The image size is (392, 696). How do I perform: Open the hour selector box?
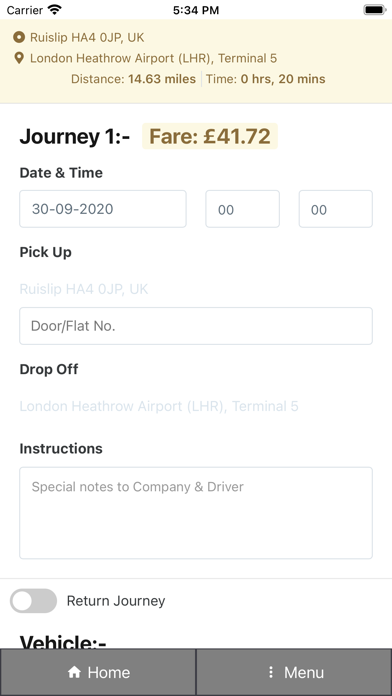(x=242, y=209)
